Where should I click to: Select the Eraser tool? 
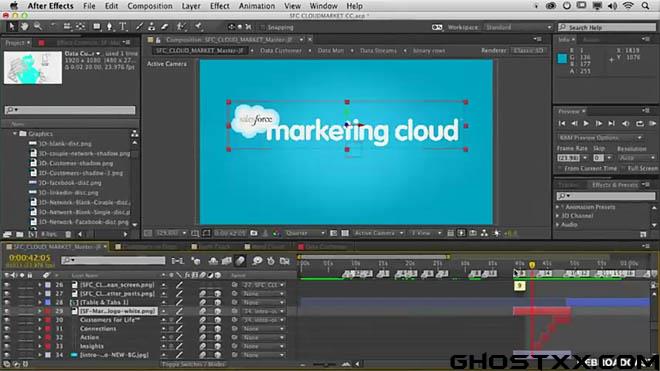[165, 27]
